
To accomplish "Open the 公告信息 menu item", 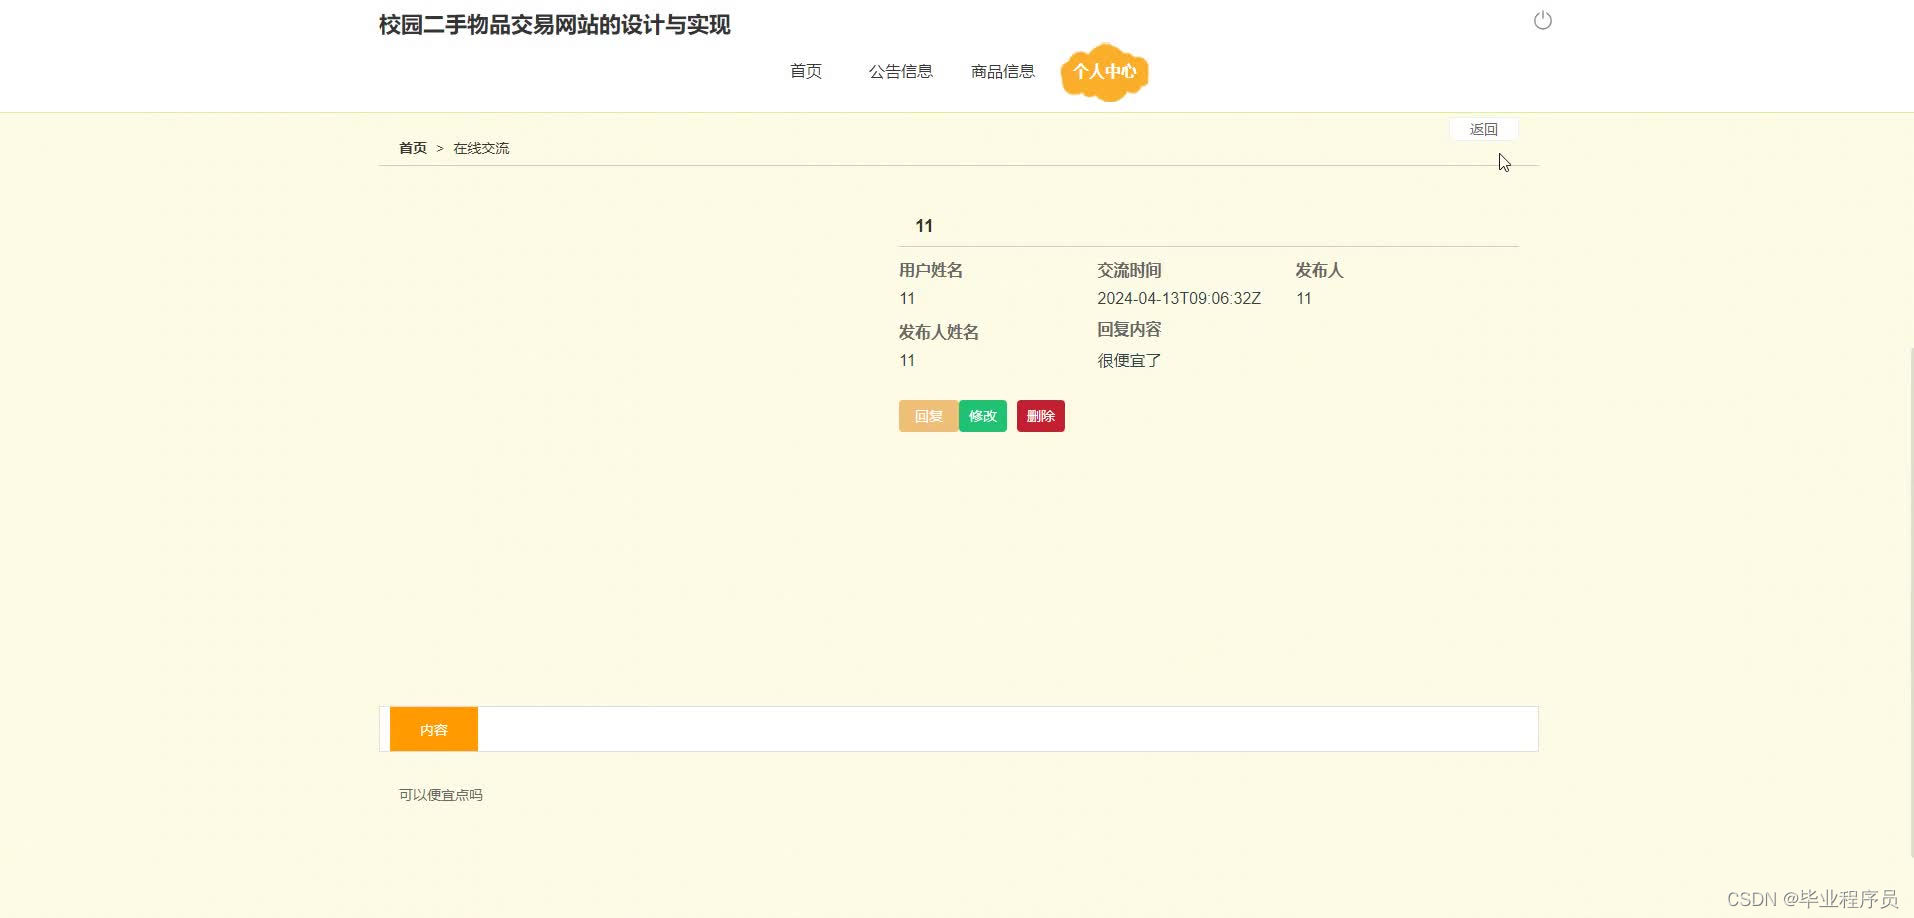I will [x=901, y=71].
